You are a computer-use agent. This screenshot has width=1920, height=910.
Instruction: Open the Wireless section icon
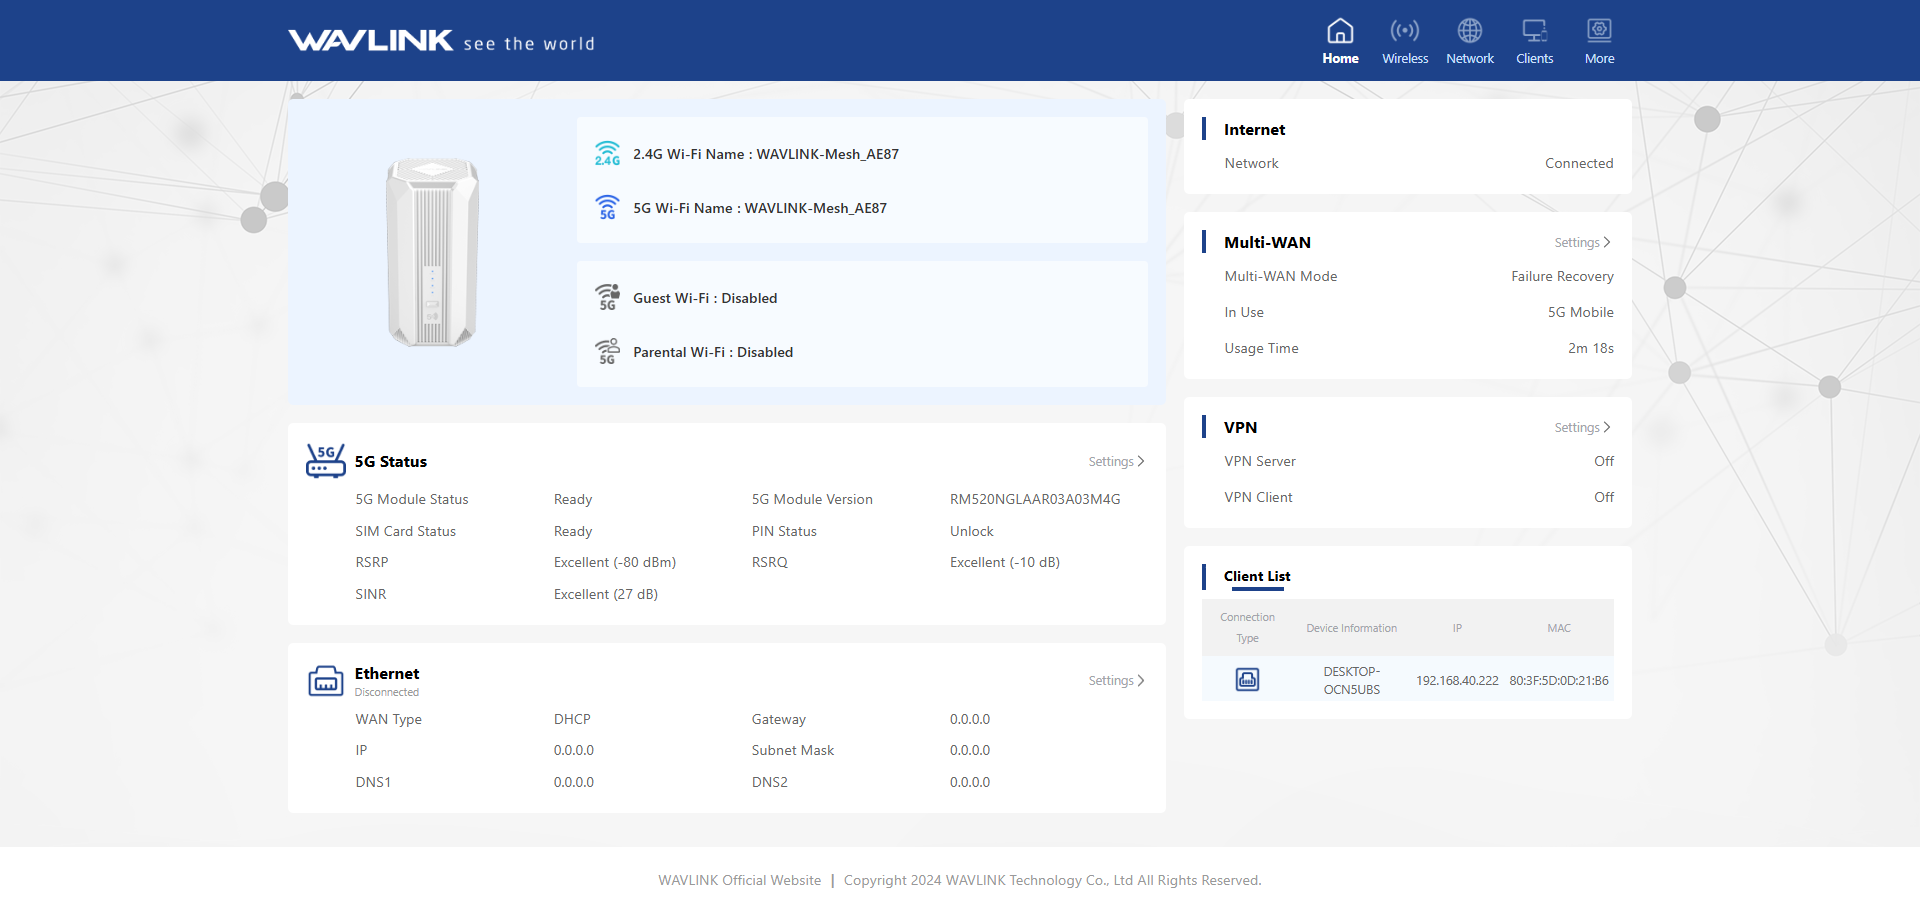[1405, 32]
